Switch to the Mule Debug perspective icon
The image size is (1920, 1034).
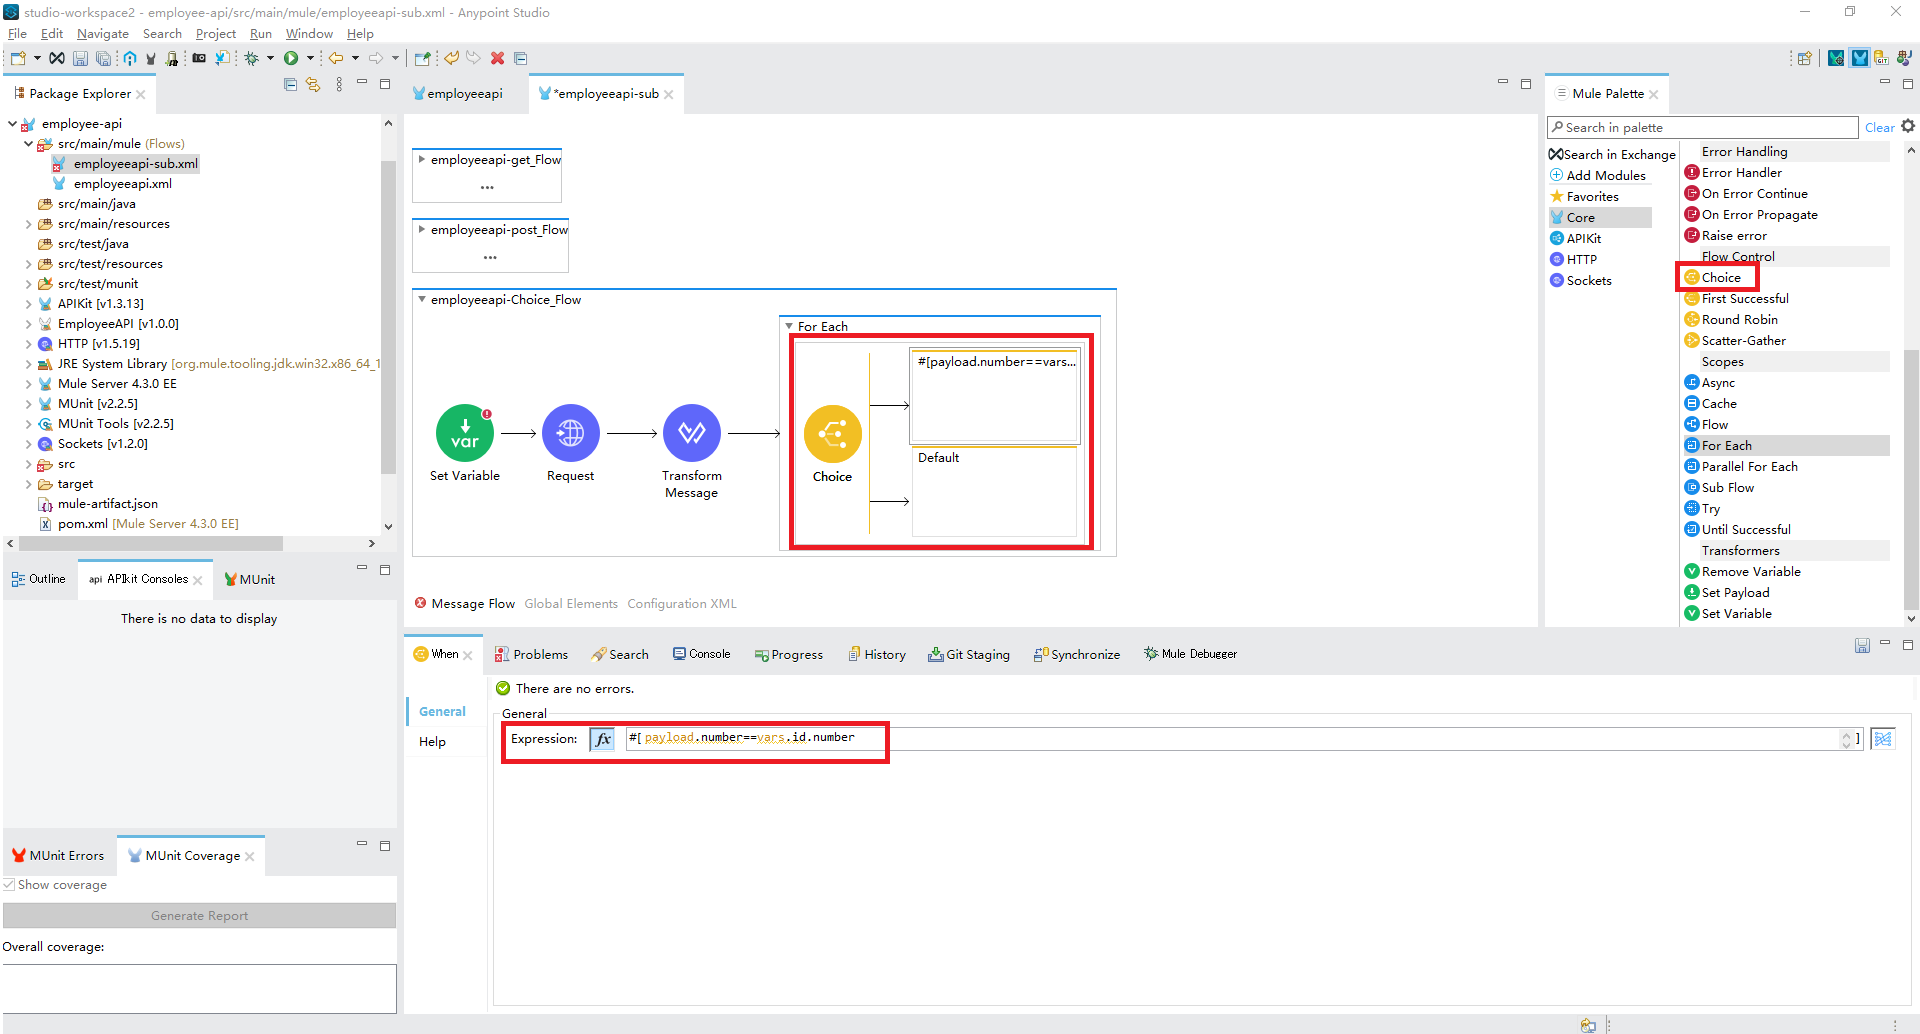[x=1836, y=58]
